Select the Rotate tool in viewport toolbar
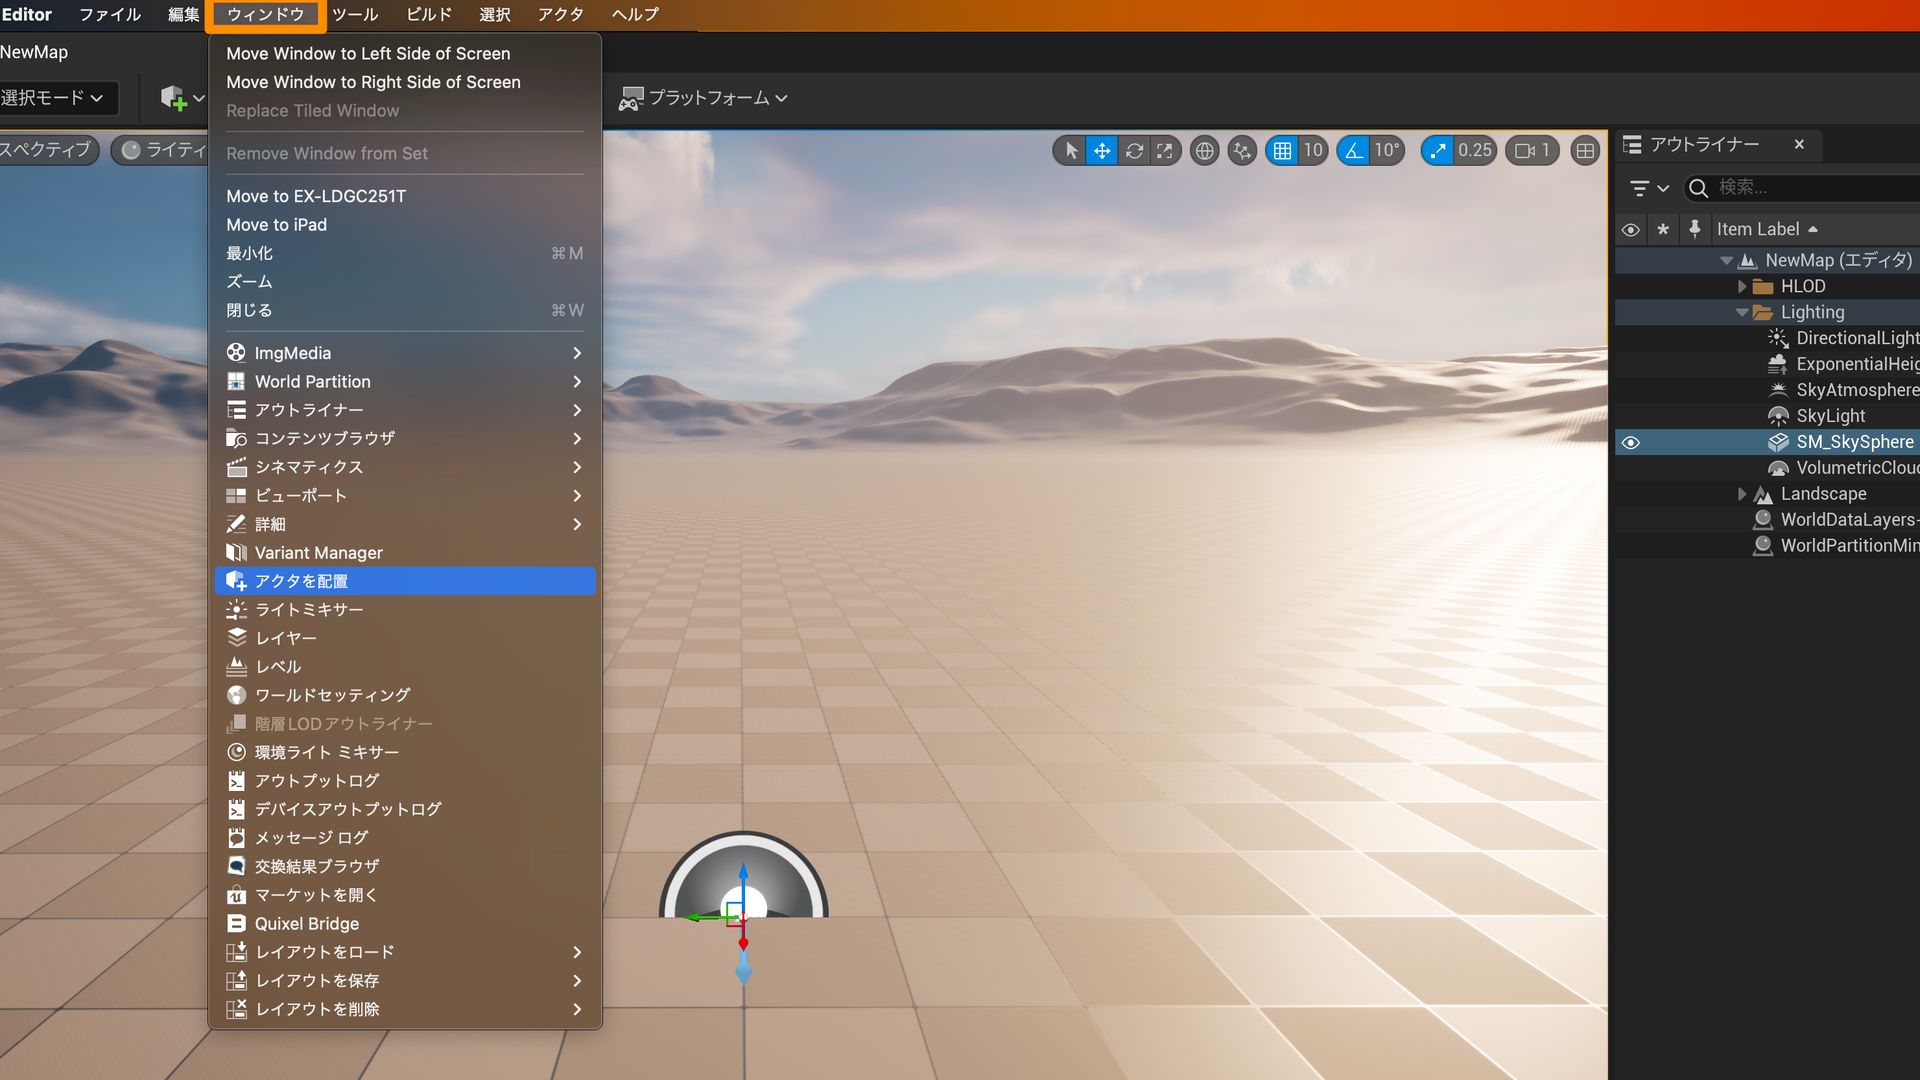 1134,150
